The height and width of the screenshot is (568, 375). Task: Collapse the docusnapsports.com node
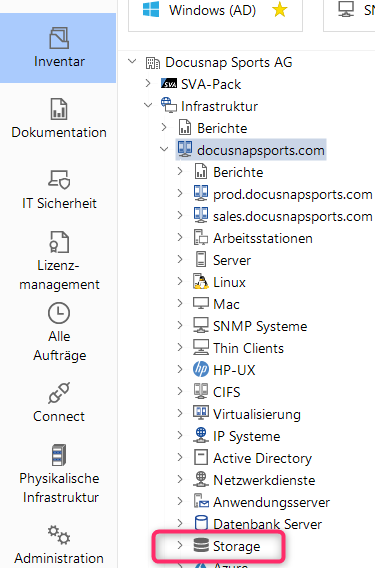click(164, 149)
